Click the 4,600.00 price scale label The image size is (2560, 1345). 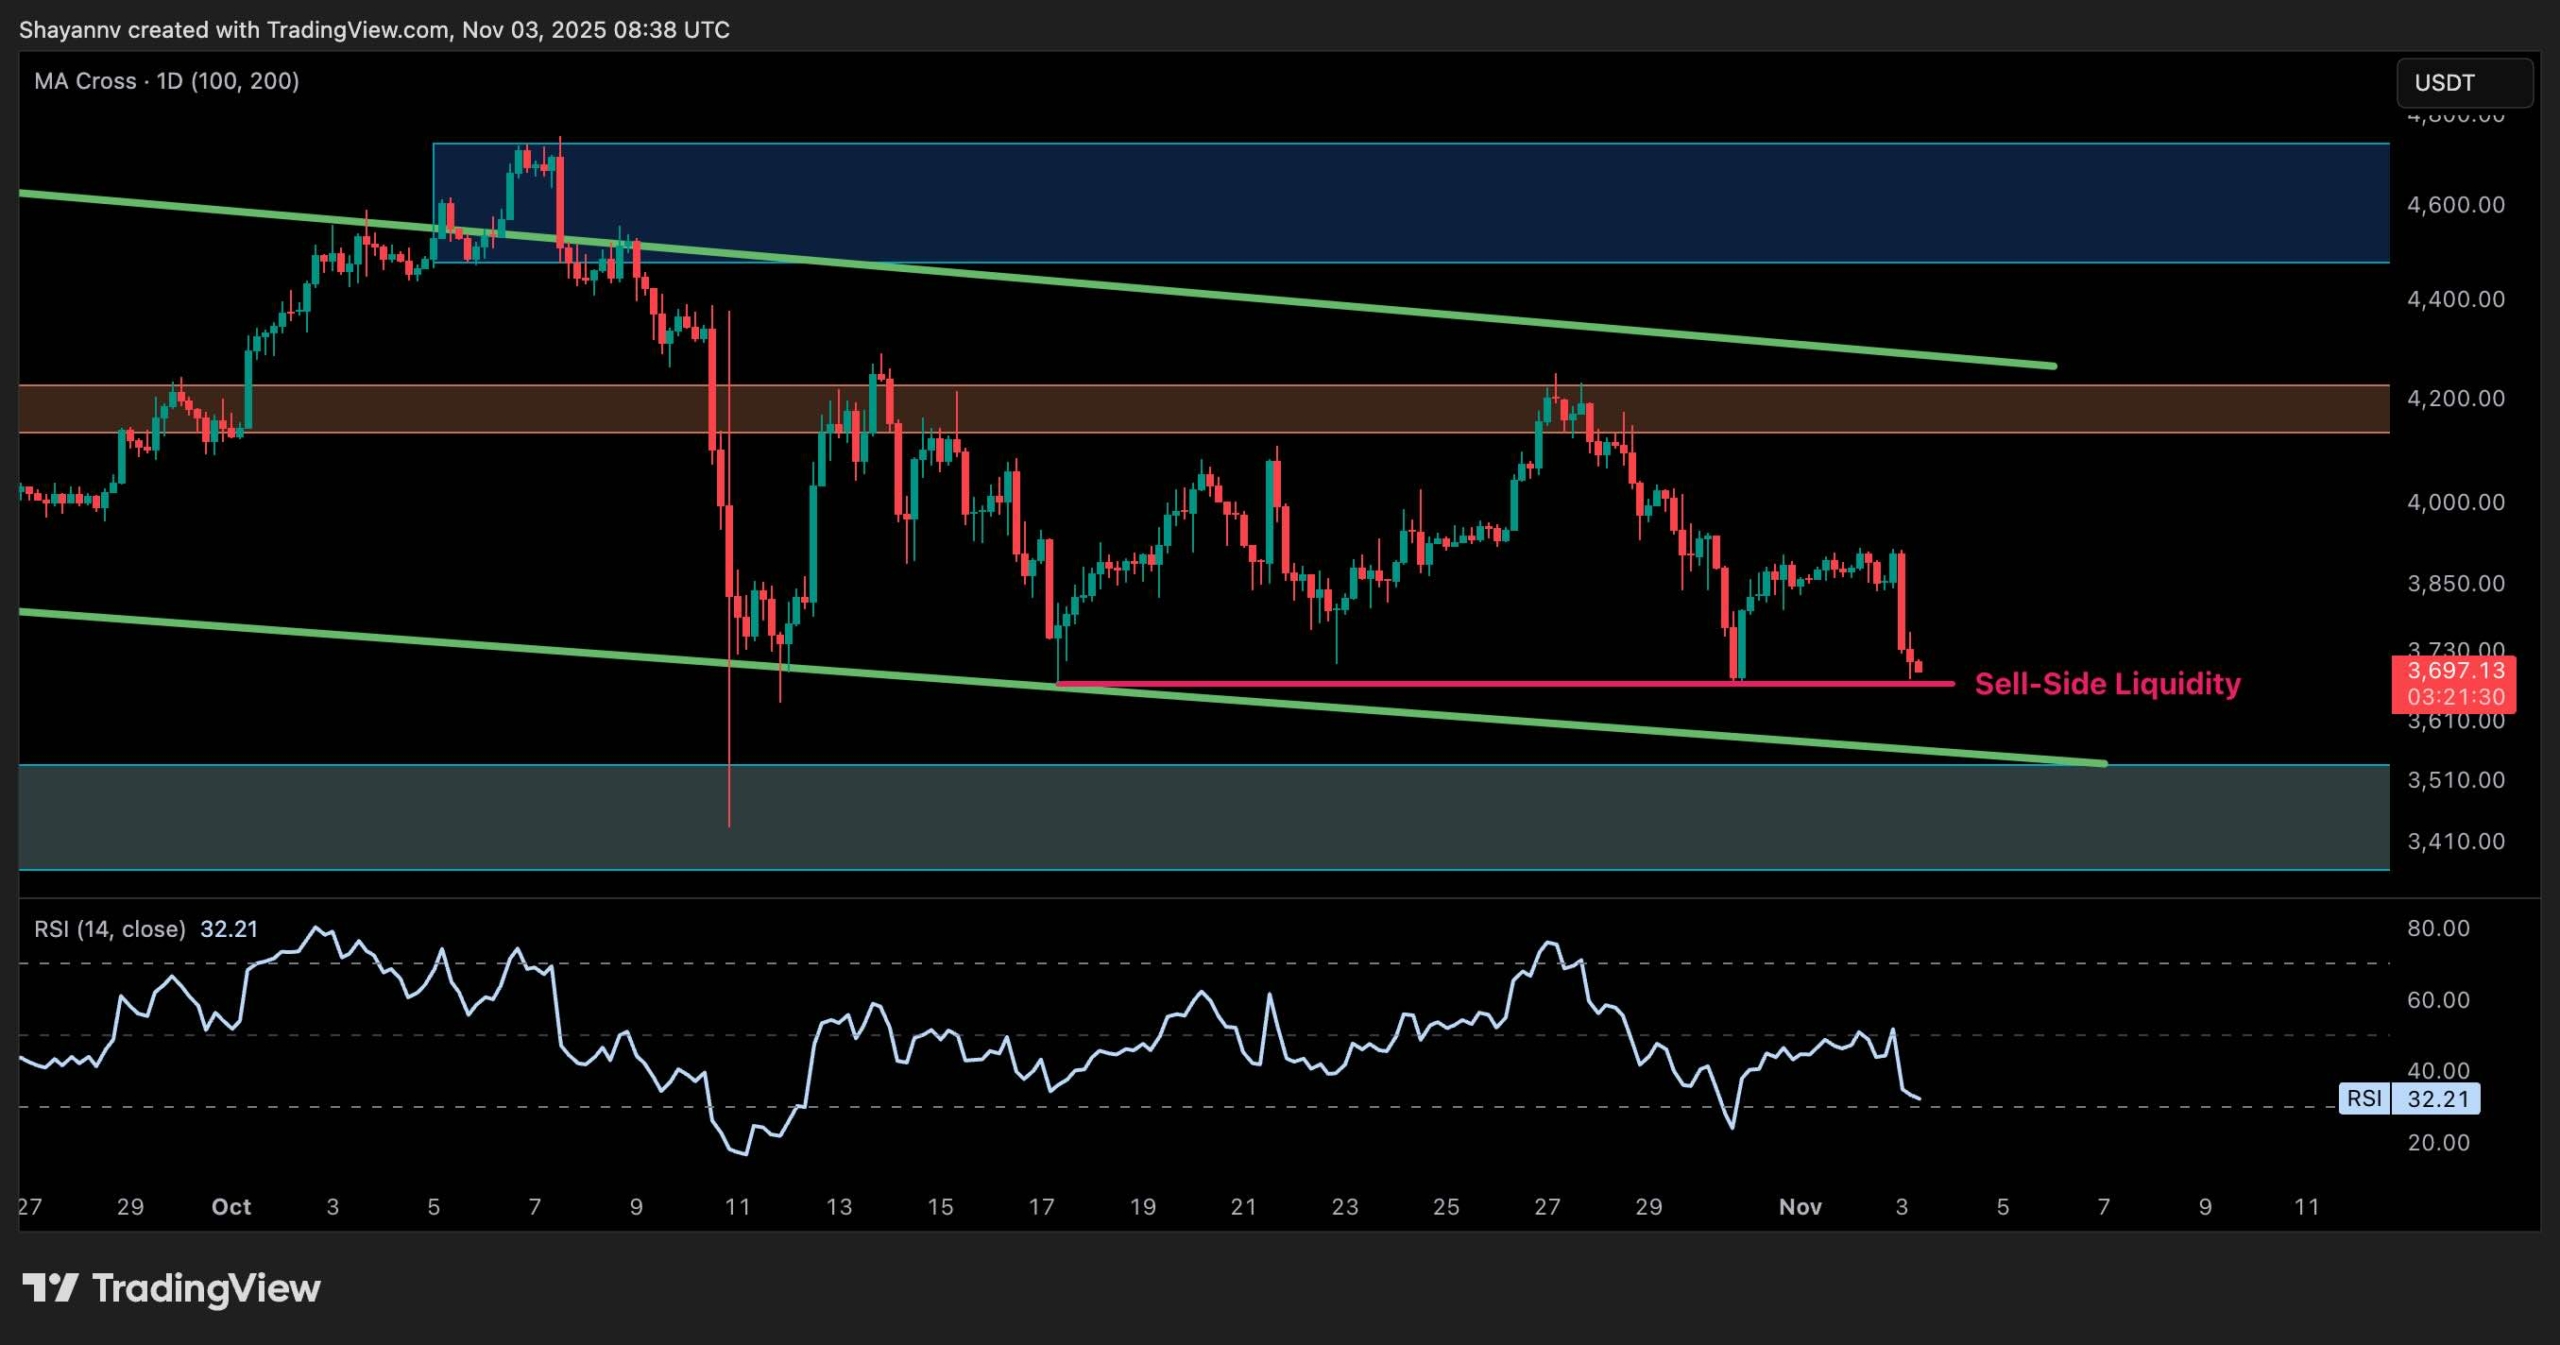coord(2455,205)
